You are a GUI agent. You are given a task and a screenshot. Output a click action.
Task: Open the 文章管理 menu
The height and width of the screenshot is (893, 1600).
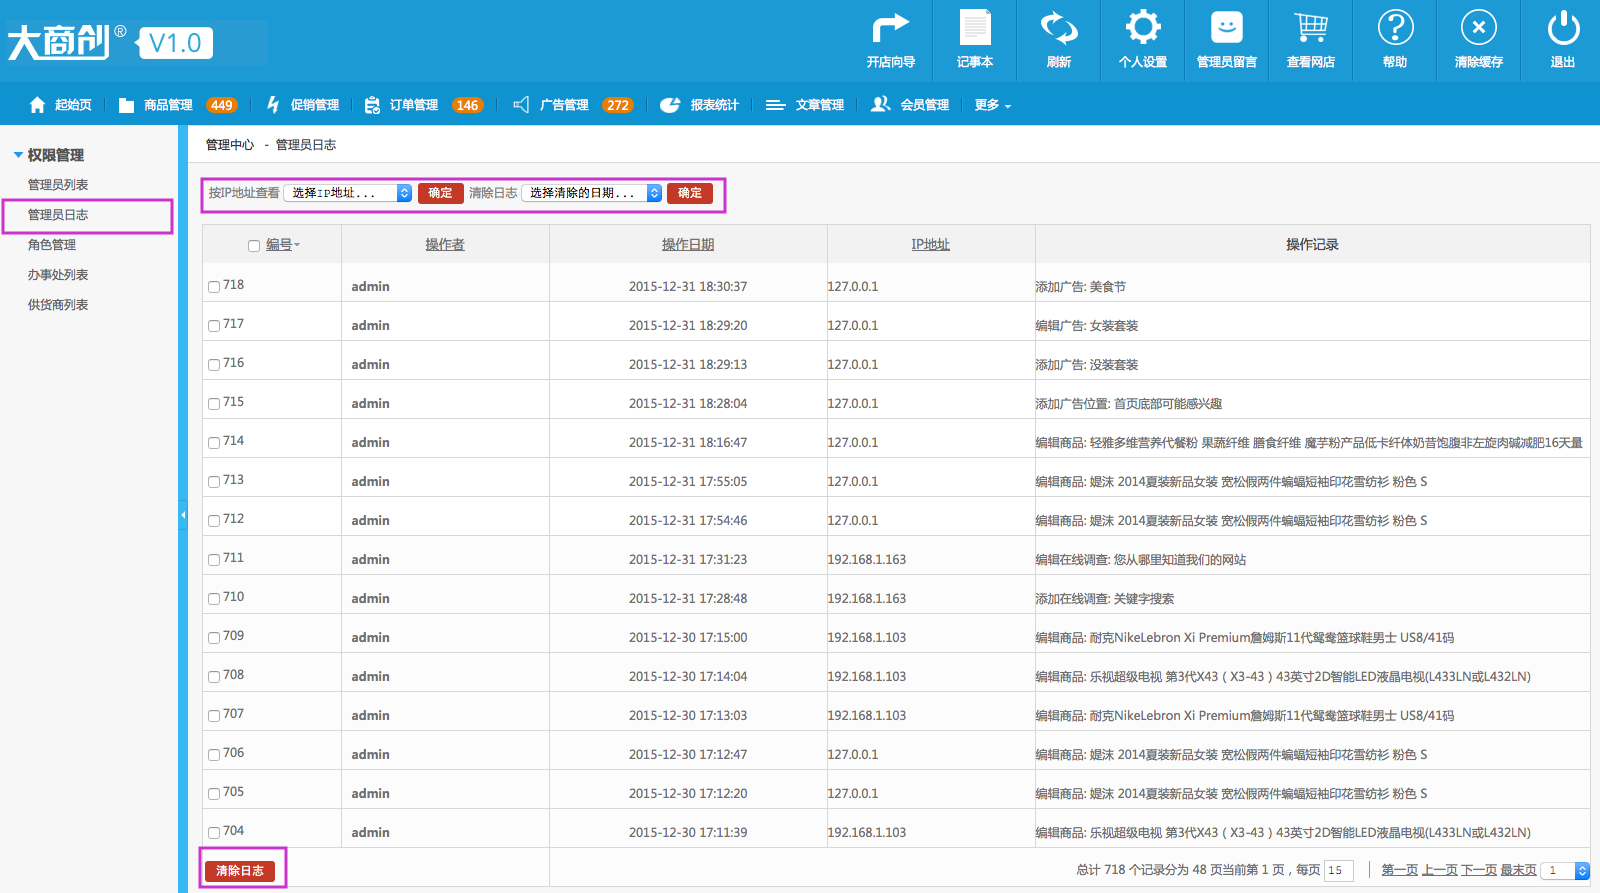(820, 105)
